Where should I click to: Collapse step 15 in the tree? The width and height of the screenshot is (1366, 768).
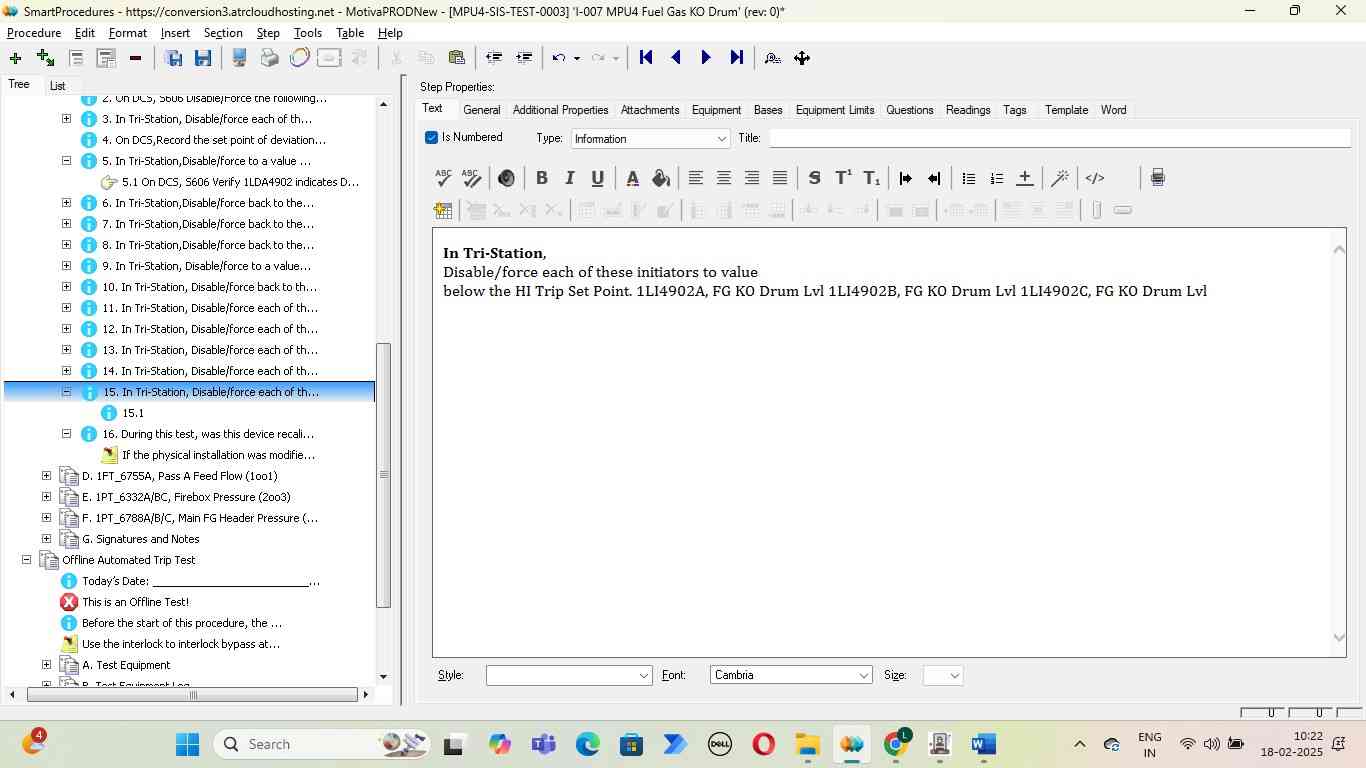click(x=67, y=392)
